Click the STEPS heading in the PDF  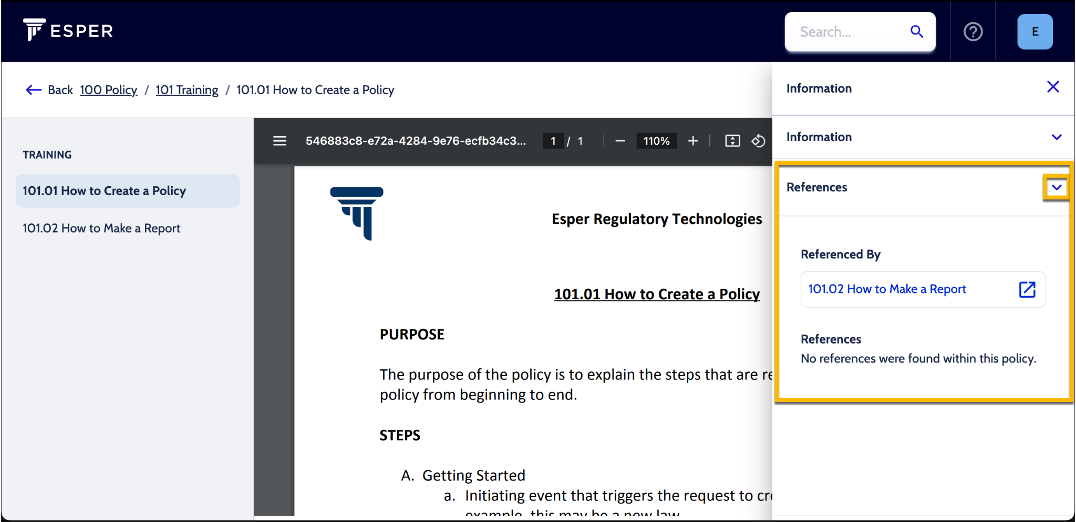[x=400, y=435]
